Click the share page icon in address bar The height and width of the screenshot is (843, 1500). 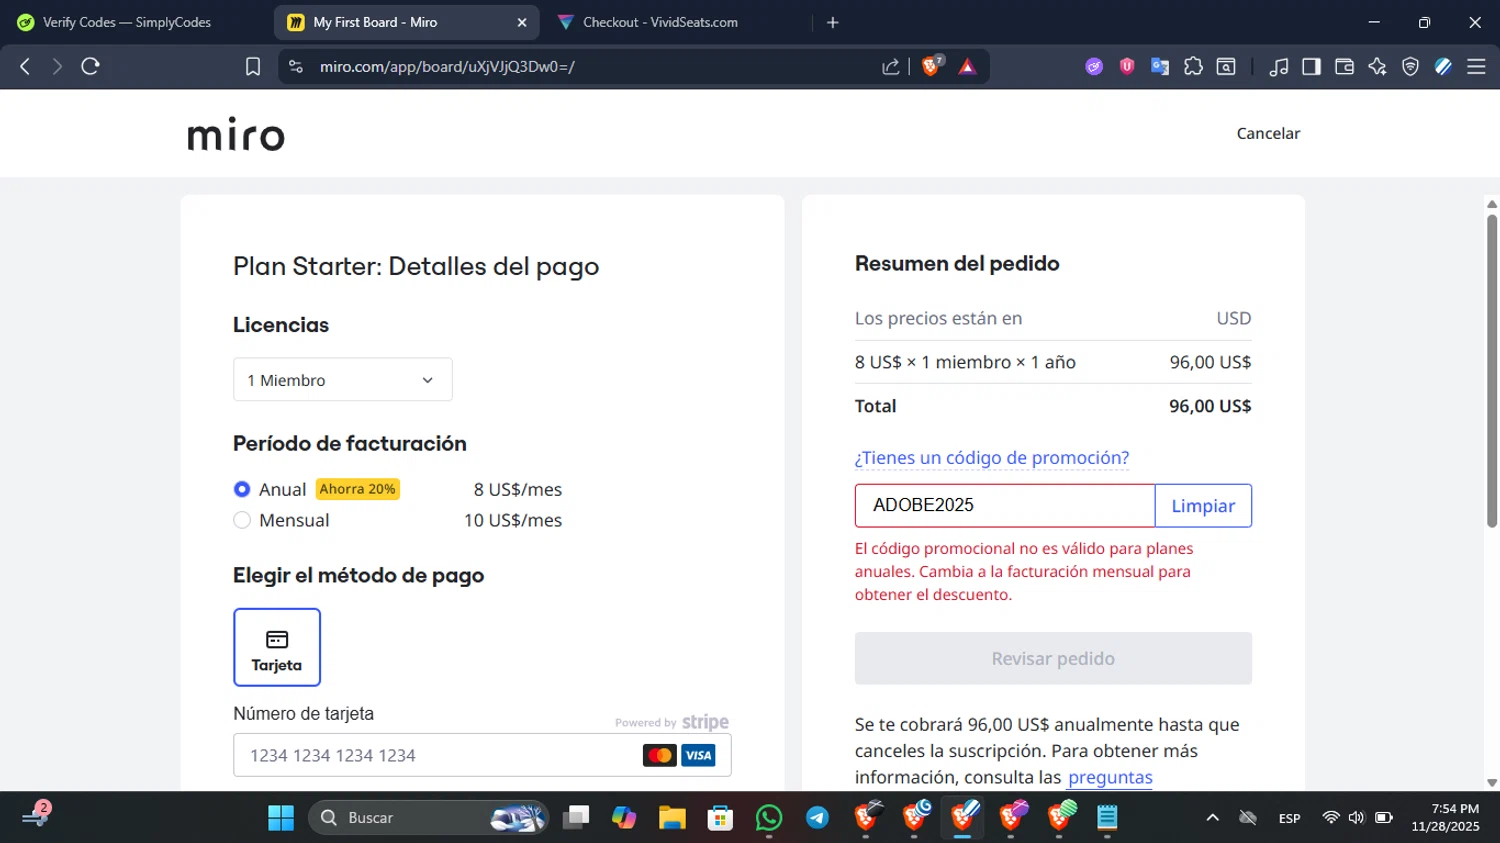pos(890,66)
